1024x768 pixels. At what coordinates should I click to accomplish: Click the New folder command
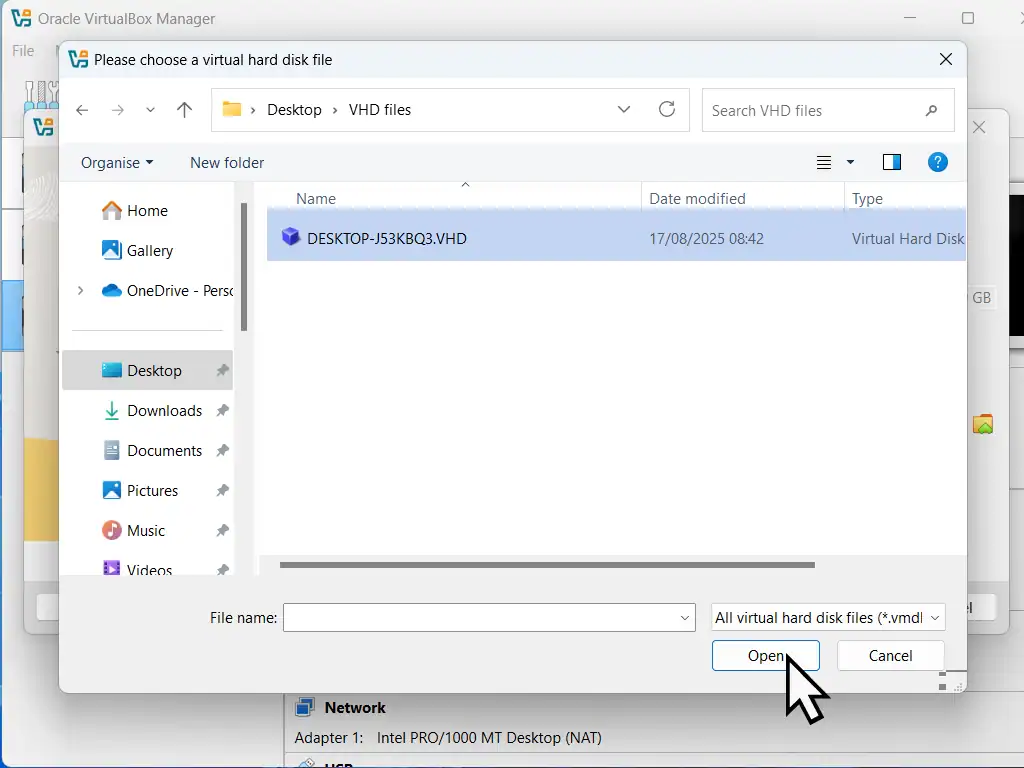click(x=227, y=162)
